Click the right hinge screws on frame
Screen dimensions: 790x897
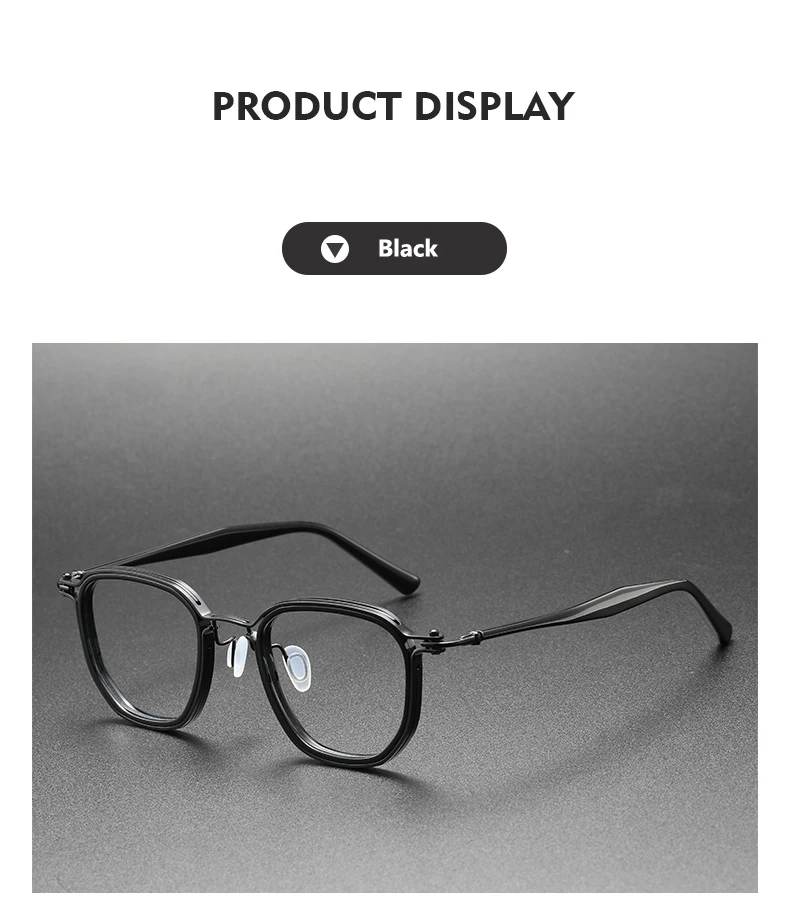tap(438, 636)
